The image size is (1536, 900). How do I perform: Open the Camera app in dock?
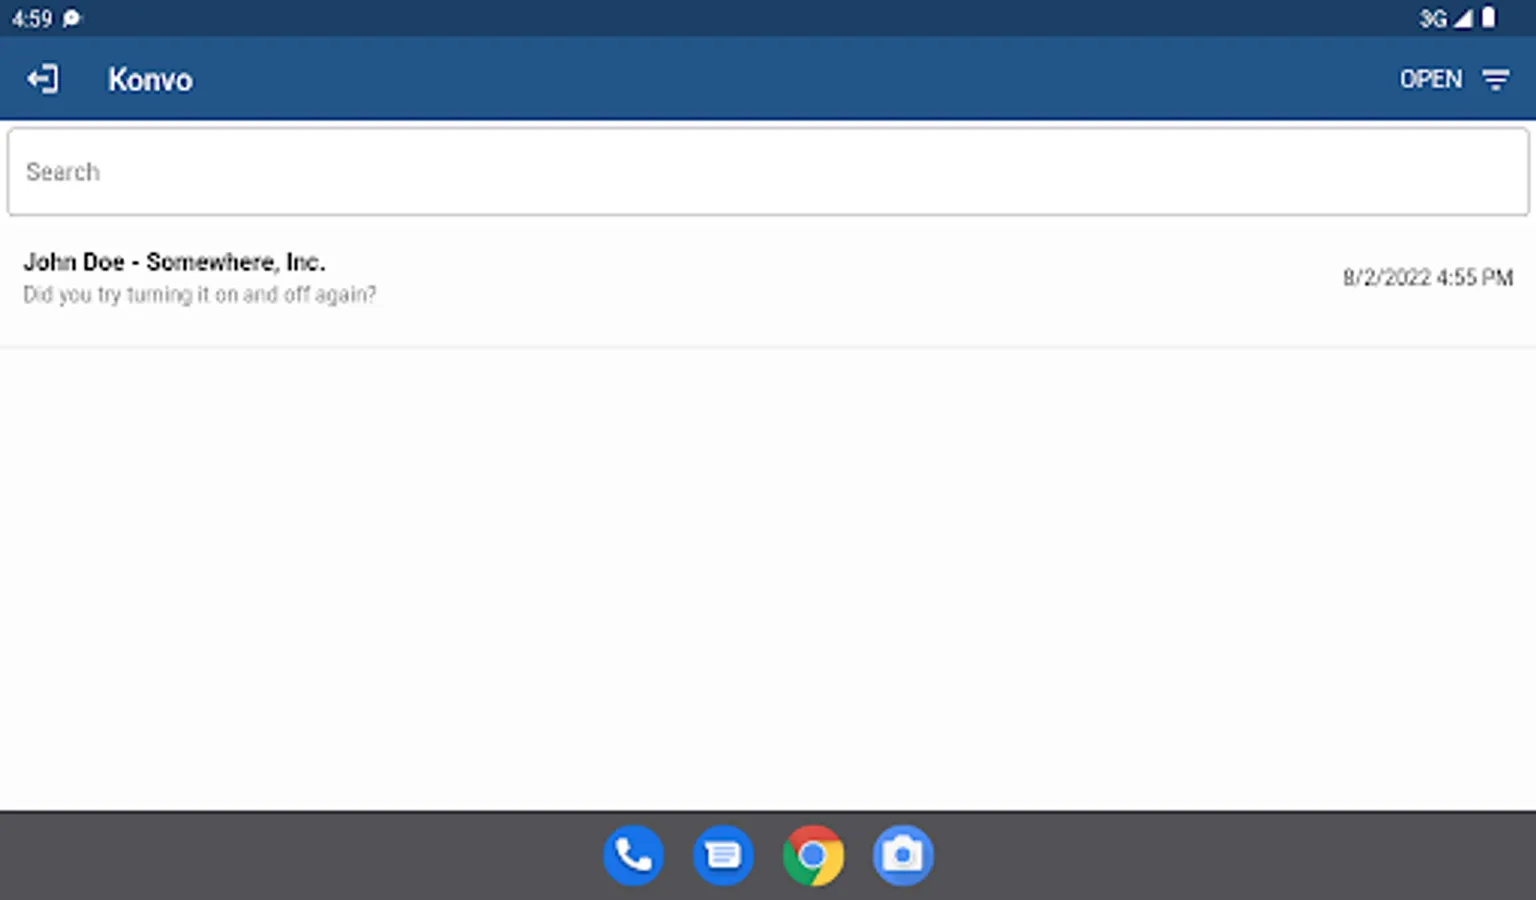point(903,856)
